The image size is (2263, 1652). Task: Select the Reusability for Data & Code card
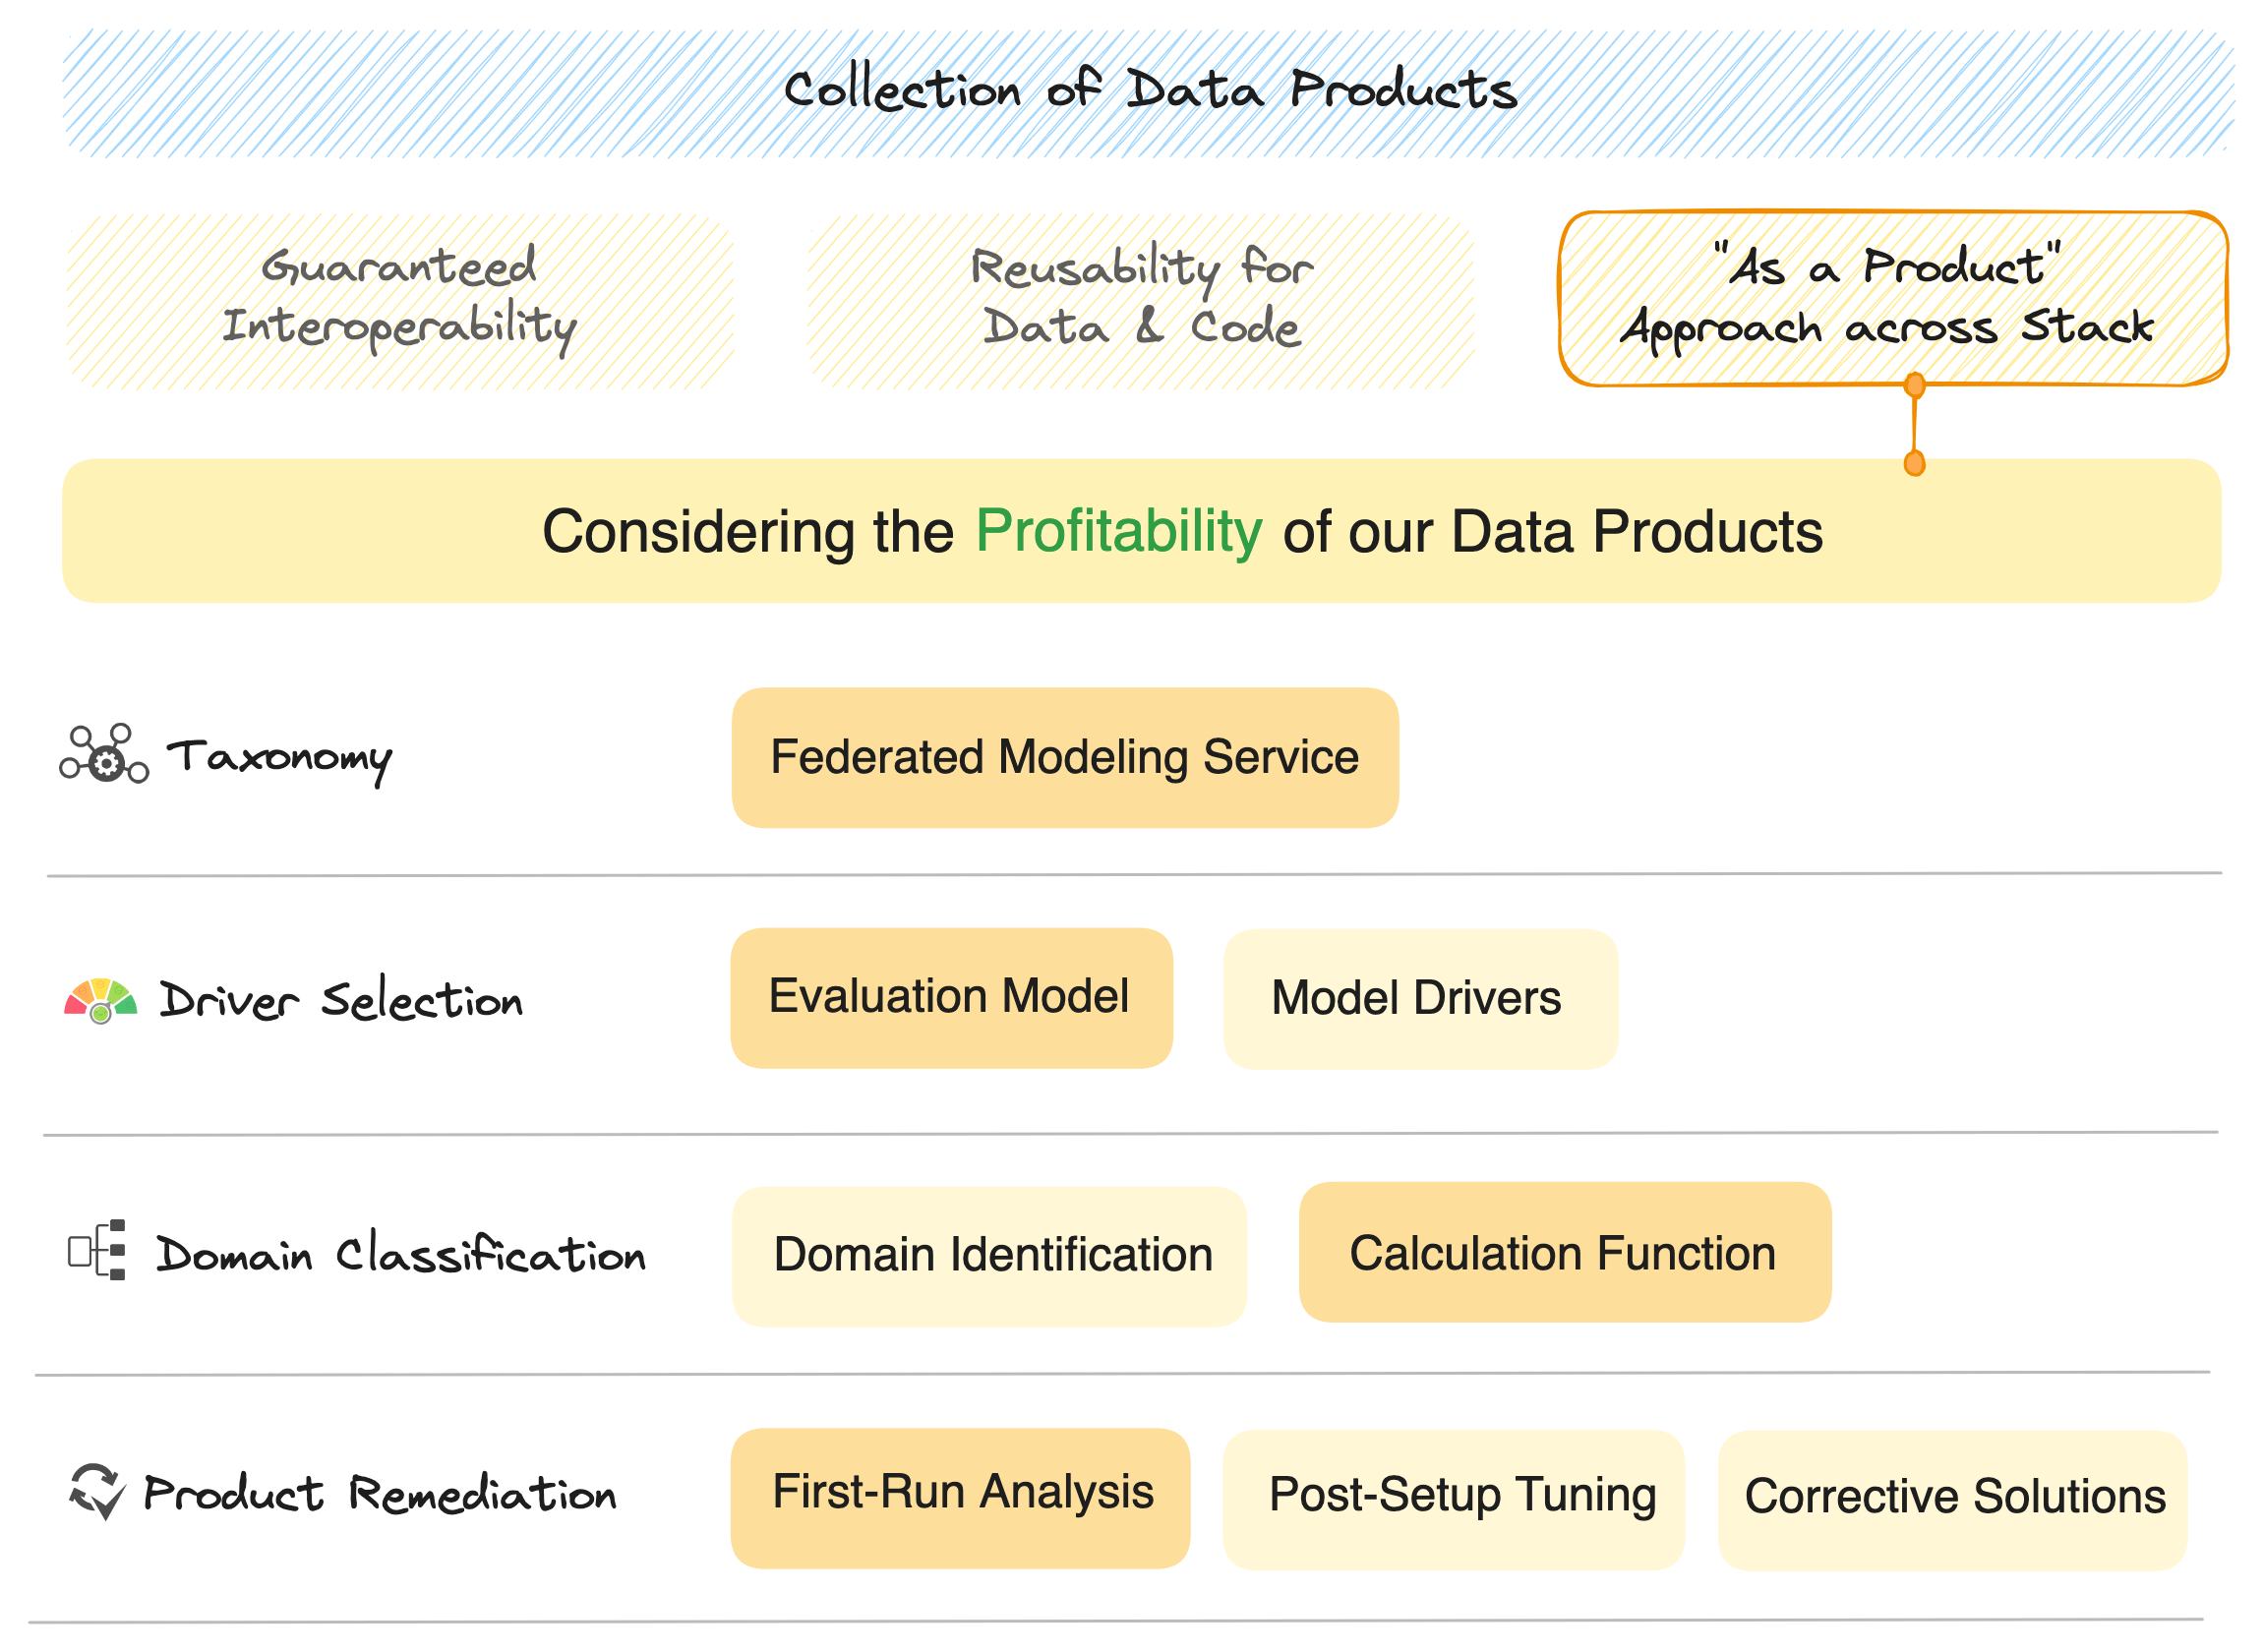coord(1140,300)
